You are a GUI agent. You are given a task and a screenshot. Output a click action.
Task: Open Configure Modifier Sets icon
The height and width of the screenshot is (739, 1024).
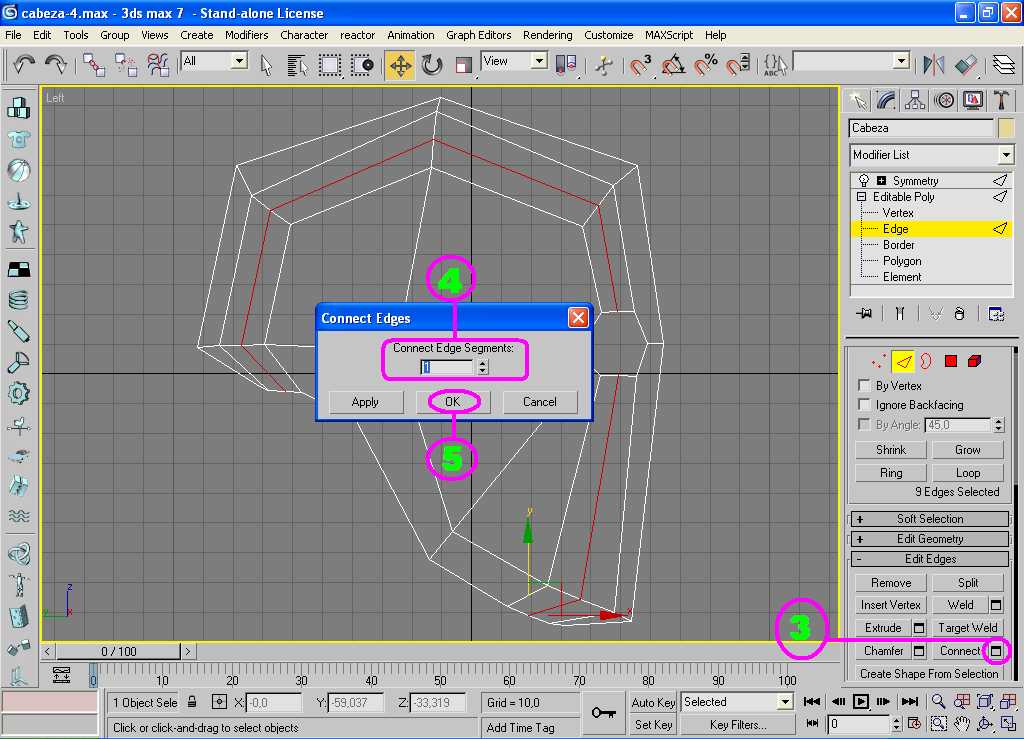996,314
